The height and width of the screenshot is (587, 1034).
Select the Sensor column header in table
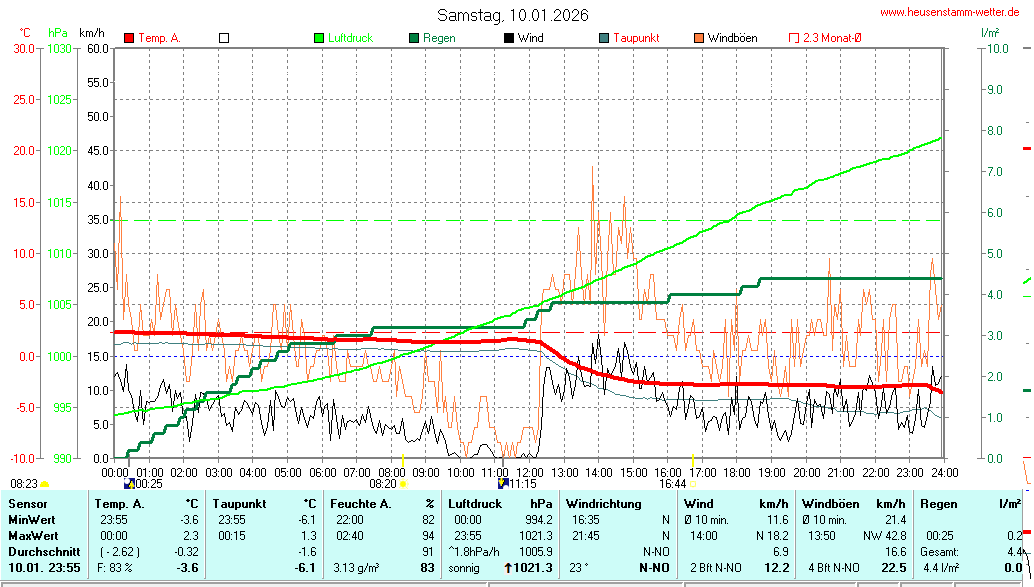27,504
